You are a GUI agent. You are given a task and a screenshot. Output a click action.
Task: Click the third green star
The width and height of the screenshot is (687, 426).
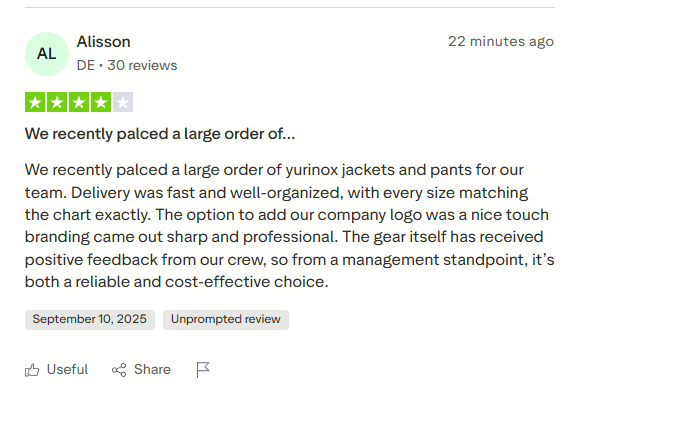79,102
